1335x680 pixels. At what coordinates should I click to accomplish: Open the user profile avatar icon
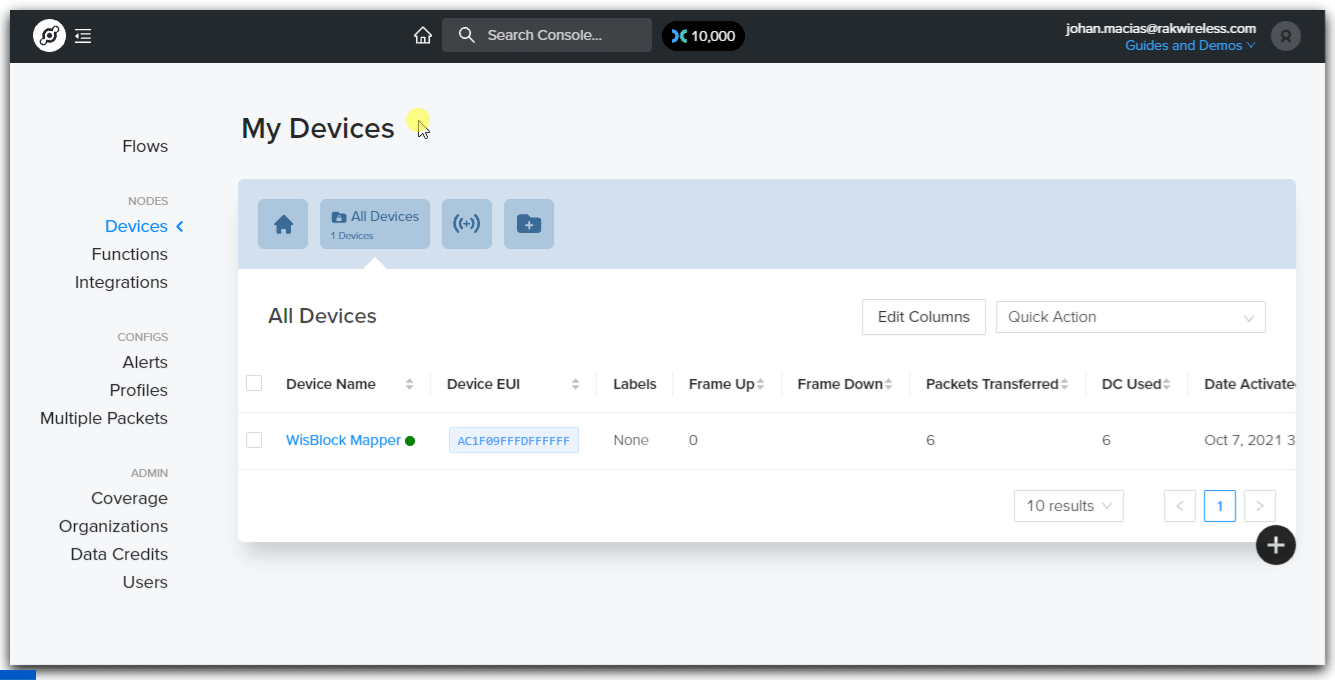click(1286, 36)
